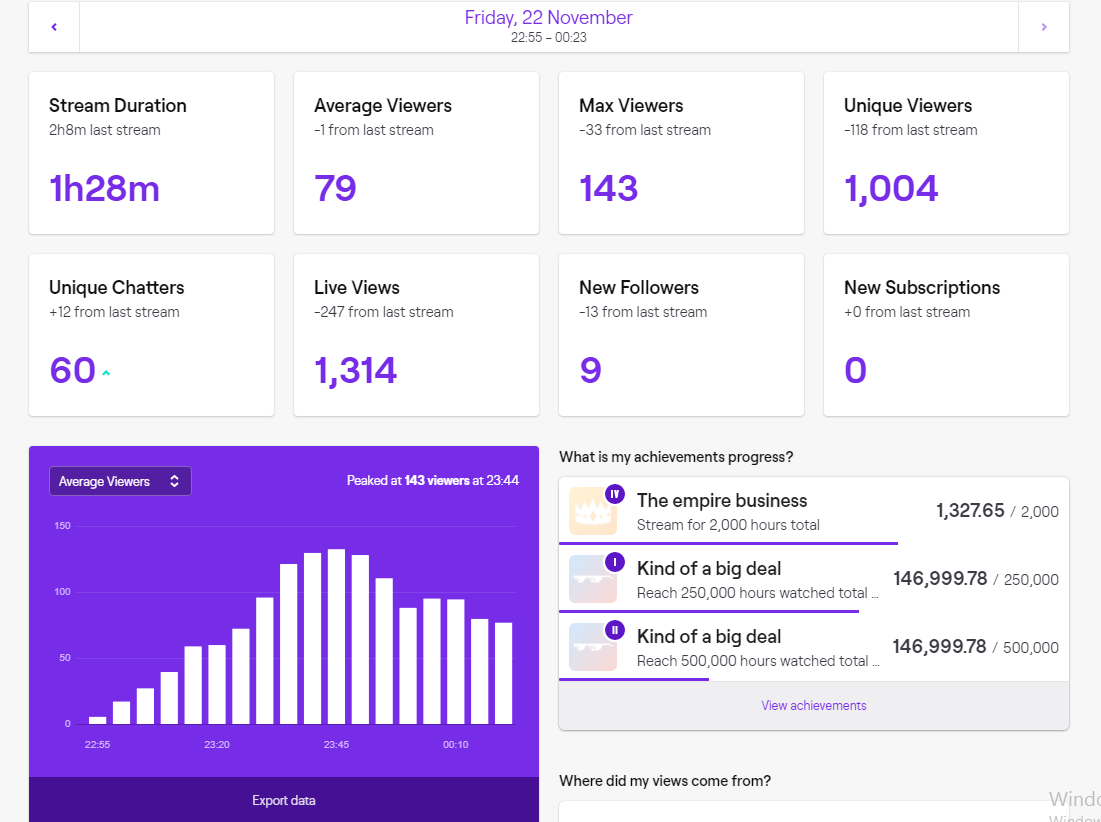The width and height of the screenshot is (1101, 822).
Task: Click the 22:55 – 00:23 time range
Action: click(x=548, y=37)
